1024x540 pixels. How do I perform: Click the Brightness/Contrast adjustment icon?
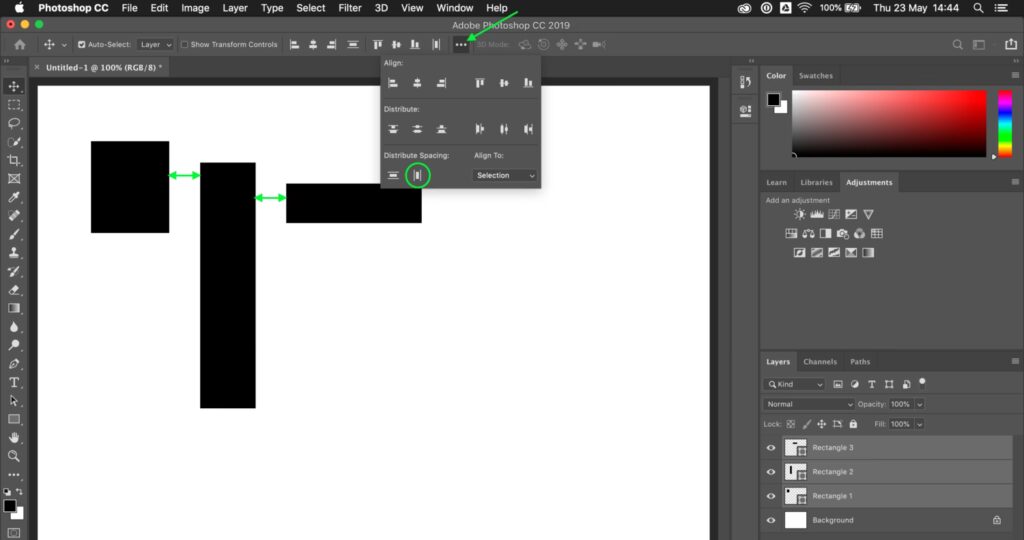tap(799, 214)
